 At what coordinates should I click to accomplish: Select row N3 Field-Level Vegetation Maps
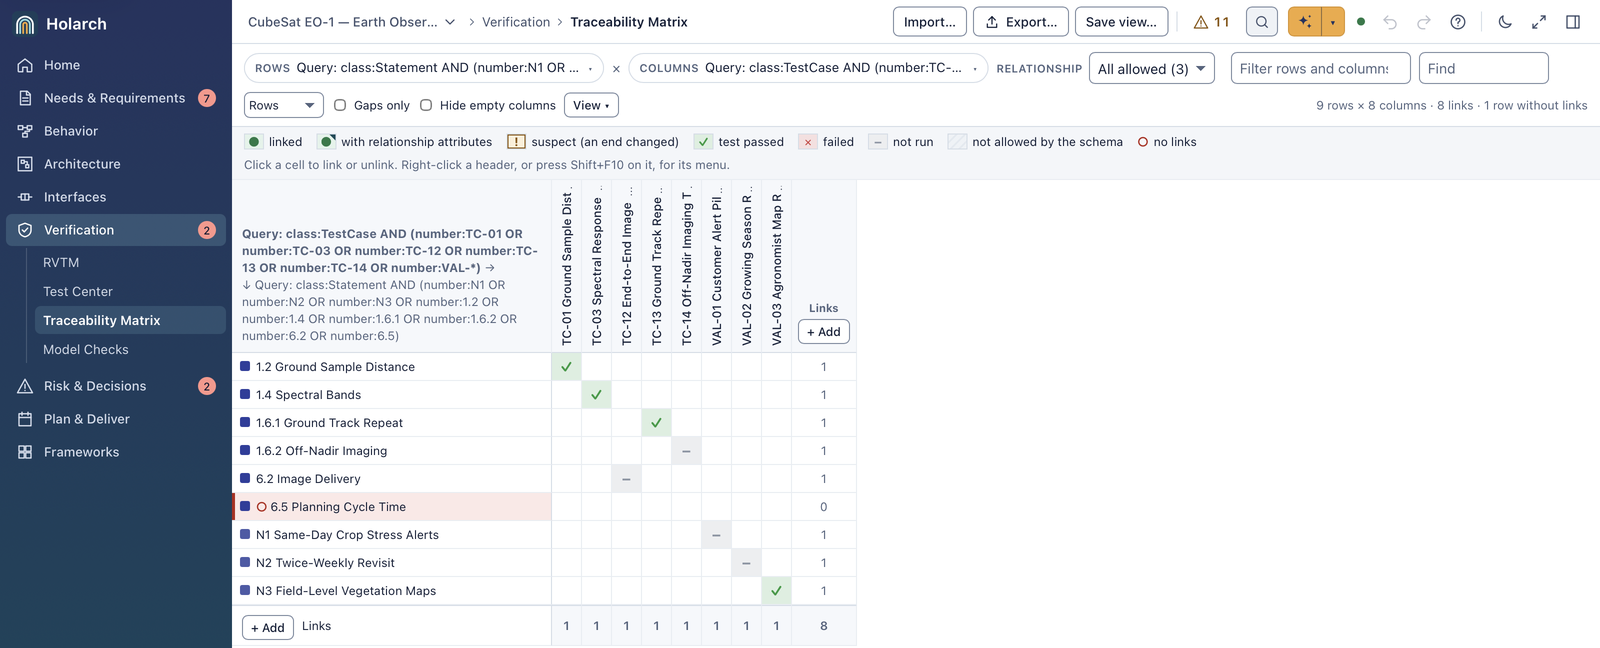392,591
